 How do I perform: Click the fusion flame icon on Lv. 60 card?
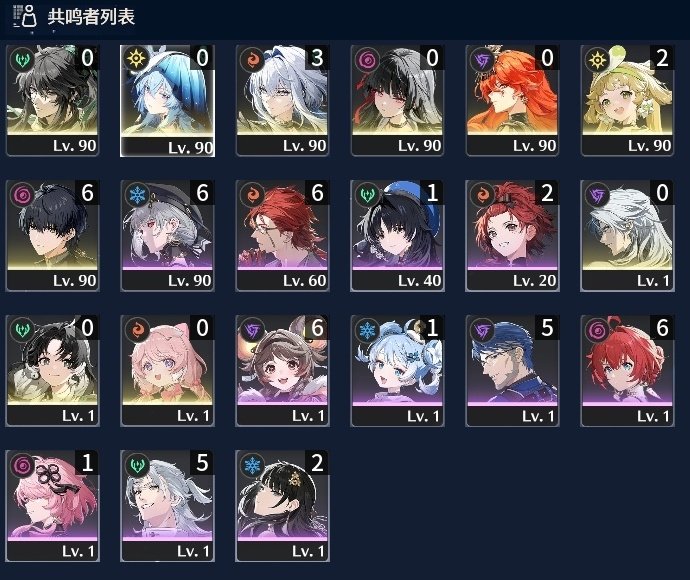[x=252, y=195]
